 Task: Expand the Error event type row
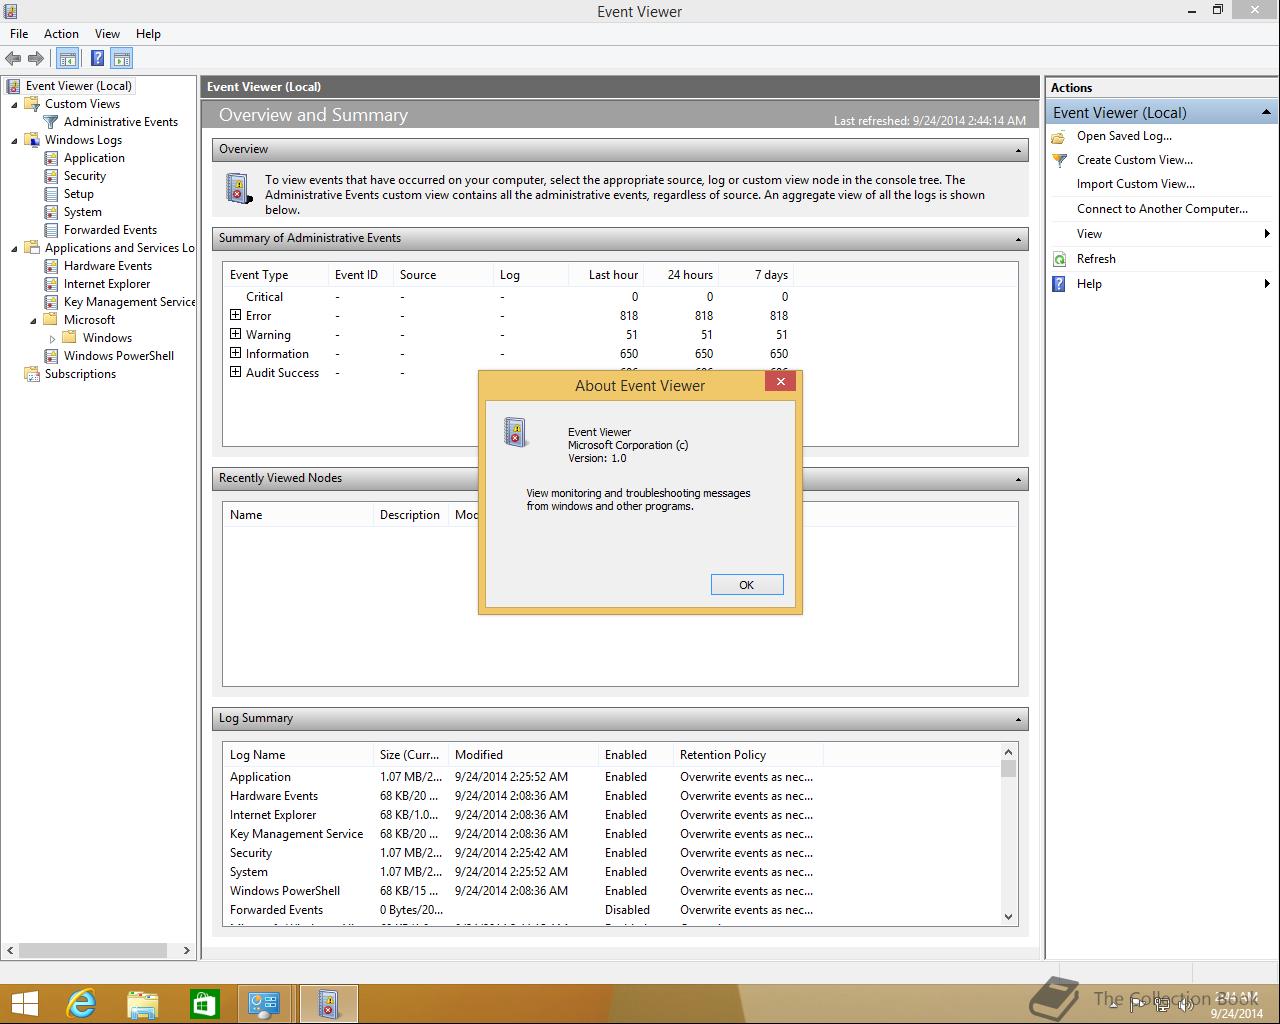coord(236,315)
